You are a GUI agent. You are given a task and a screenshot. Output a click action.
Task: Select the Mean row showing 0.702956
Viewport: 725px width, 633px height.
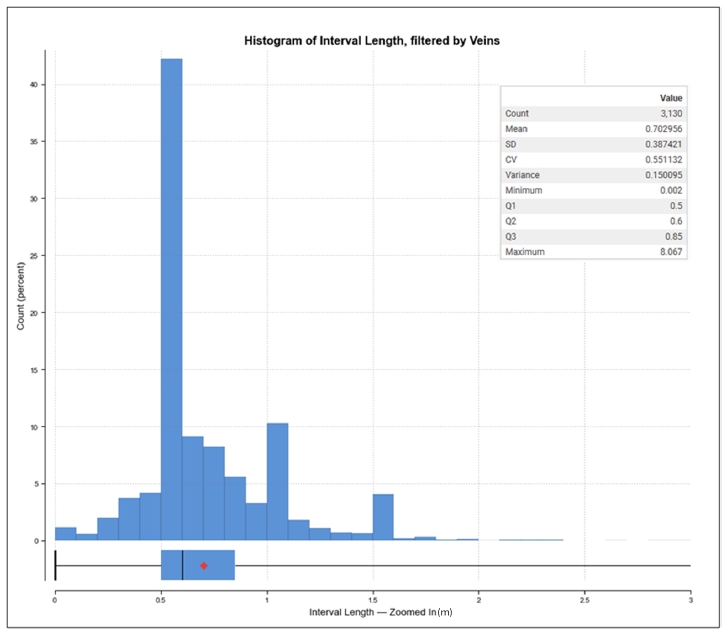coord(594,129)
